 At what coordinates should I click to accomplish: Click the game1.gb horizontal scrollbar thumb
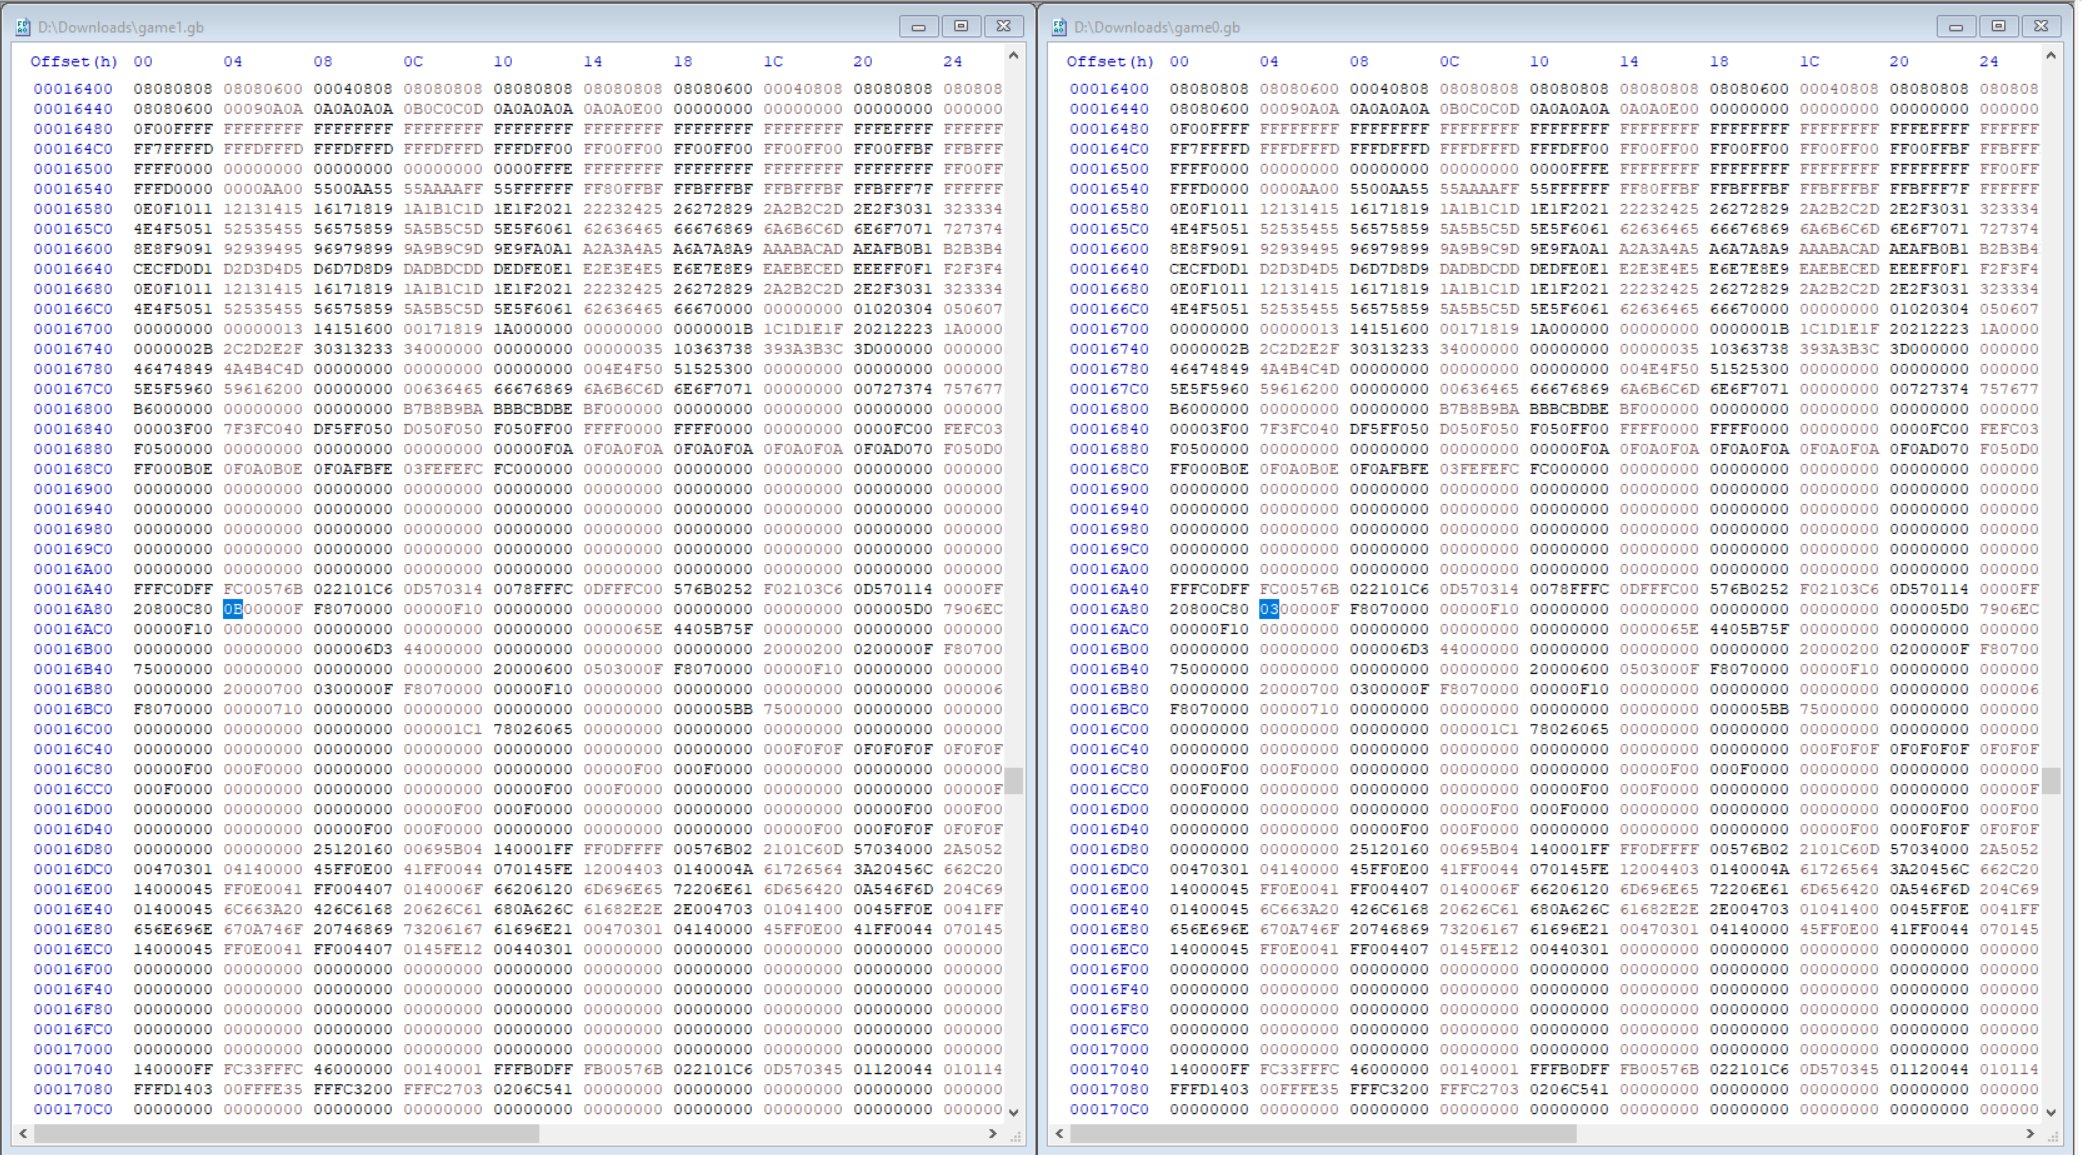pos(286,1134)
